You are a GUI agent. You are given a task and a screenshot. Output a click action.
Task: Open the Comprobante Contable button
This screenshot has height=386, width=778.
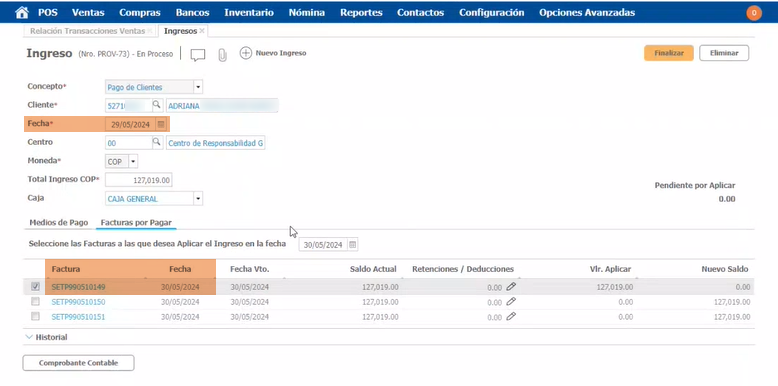78,363
